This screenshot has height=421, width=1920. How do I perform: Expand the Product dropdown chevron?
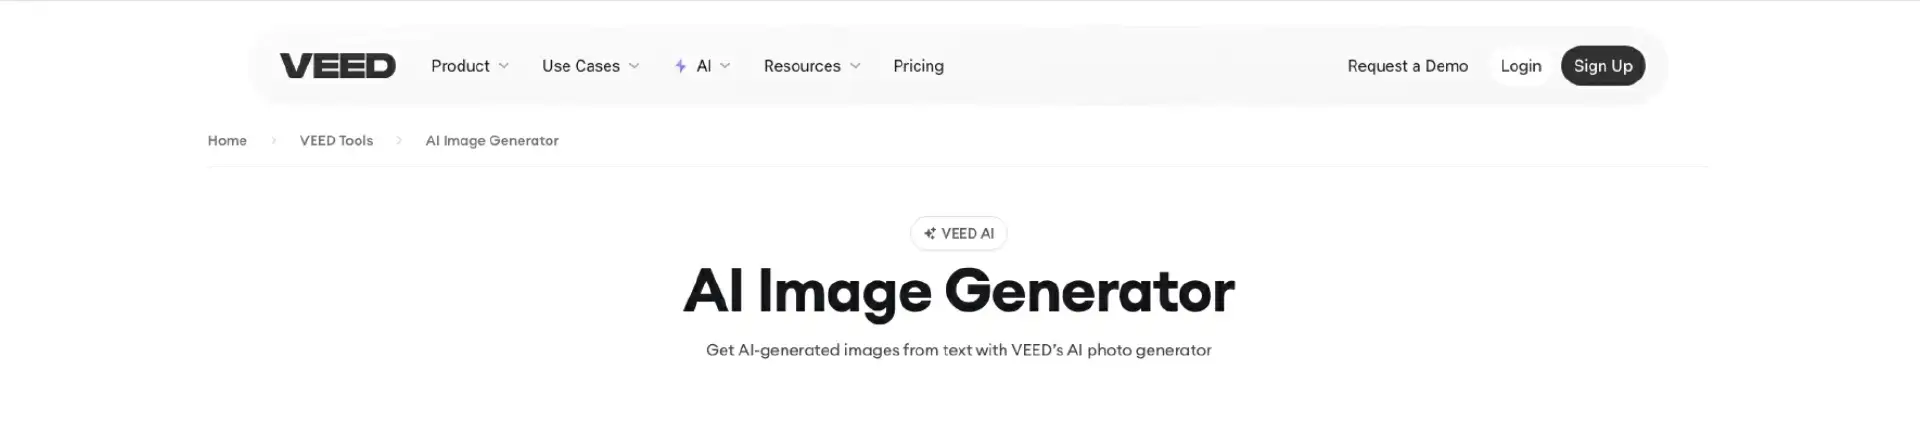[x=504, y=66]
